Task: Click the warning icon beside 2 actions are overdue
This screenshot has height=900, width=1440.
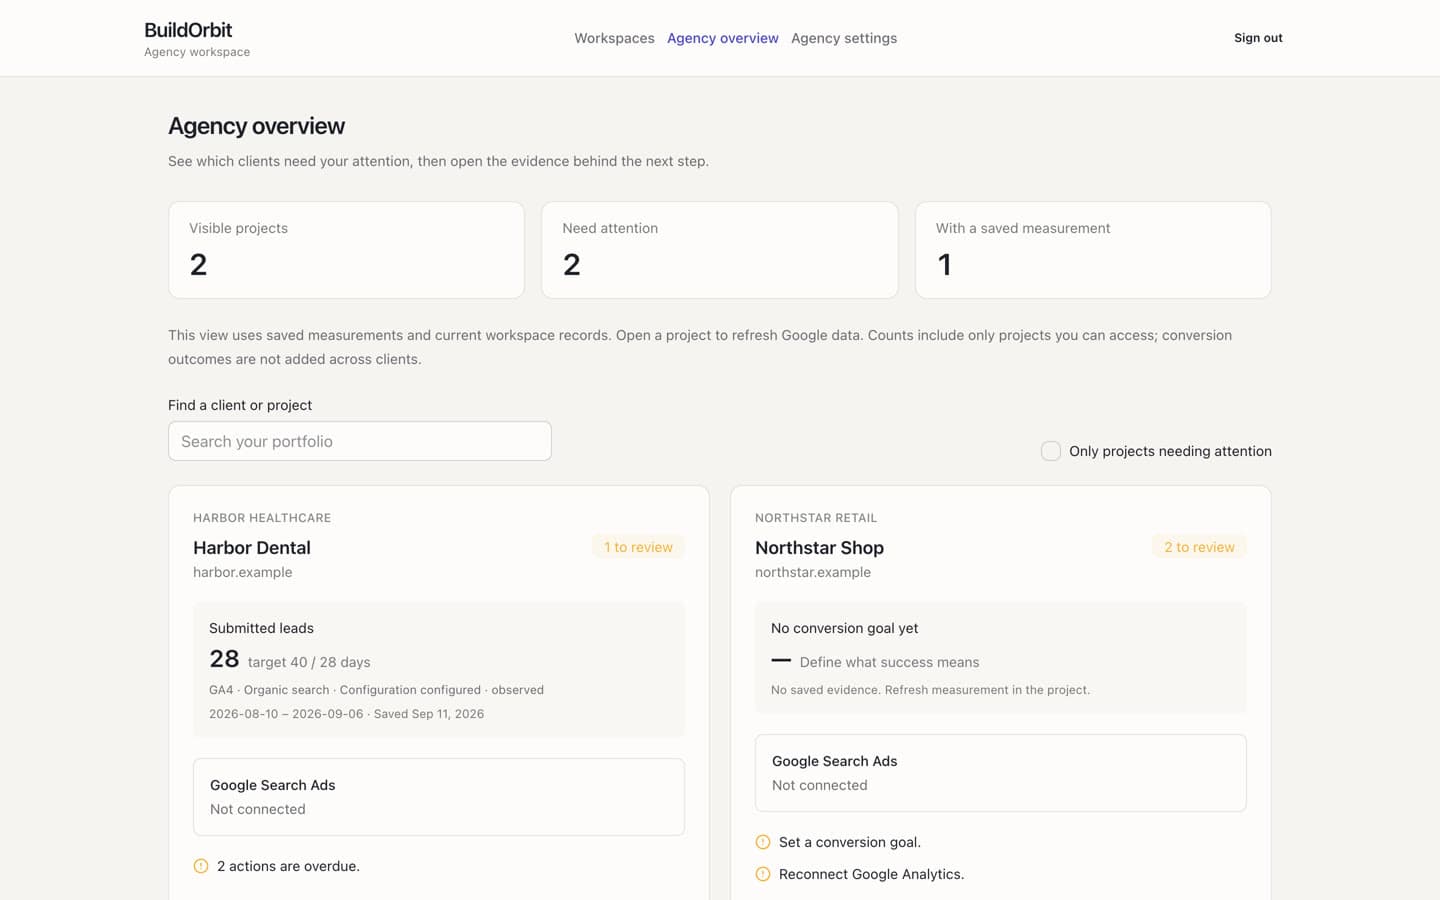Action: click(201, 866)
